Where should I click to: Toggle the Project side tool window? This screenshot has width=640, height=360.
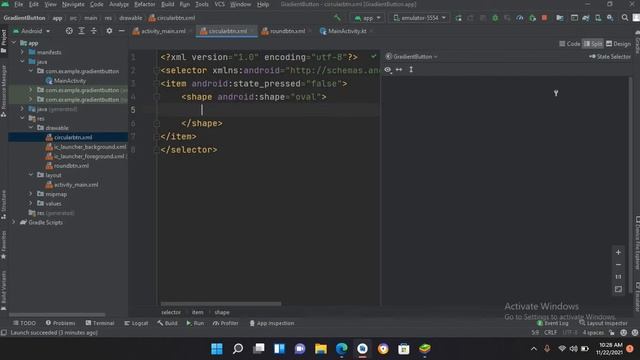tap(4, 41)
